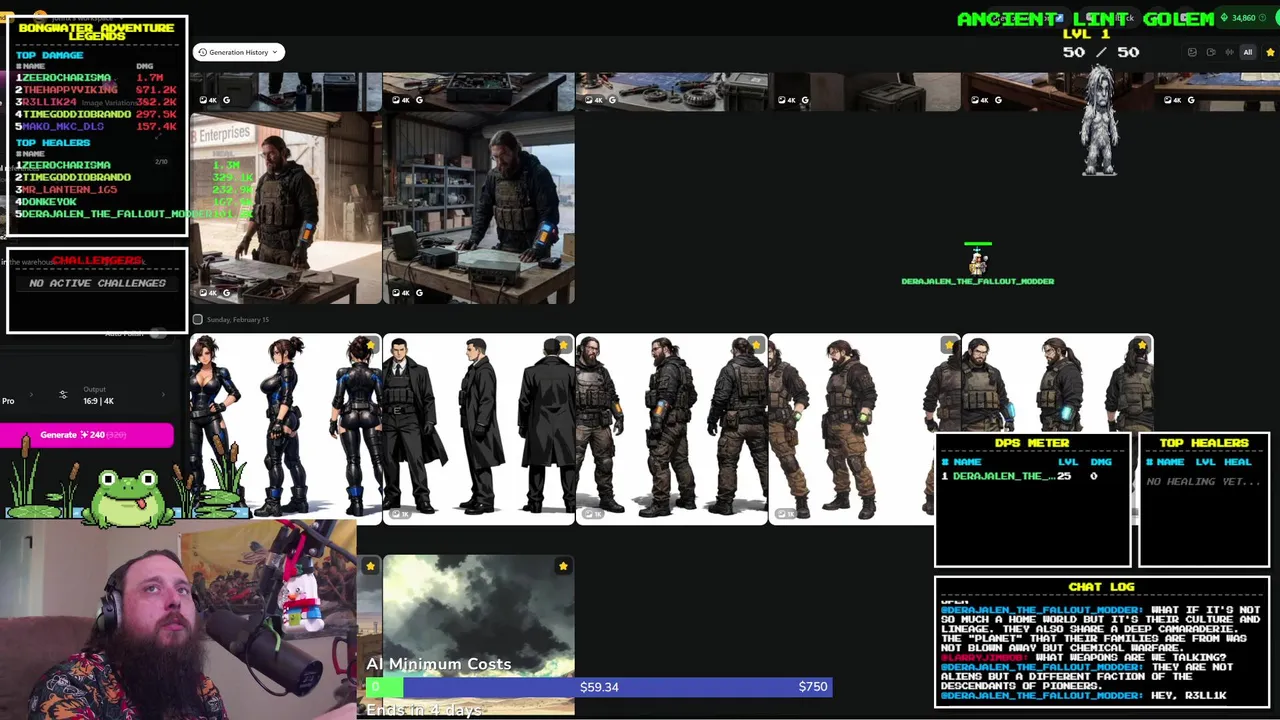Click 1K badge on brown cargo pants sheet
Screen dimensions: 1280x720
point(787,514)
